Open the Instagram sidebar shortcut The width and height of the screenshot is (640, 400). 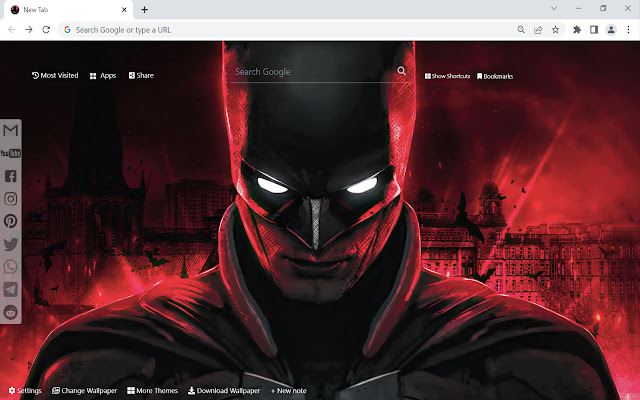coord(11,198)
